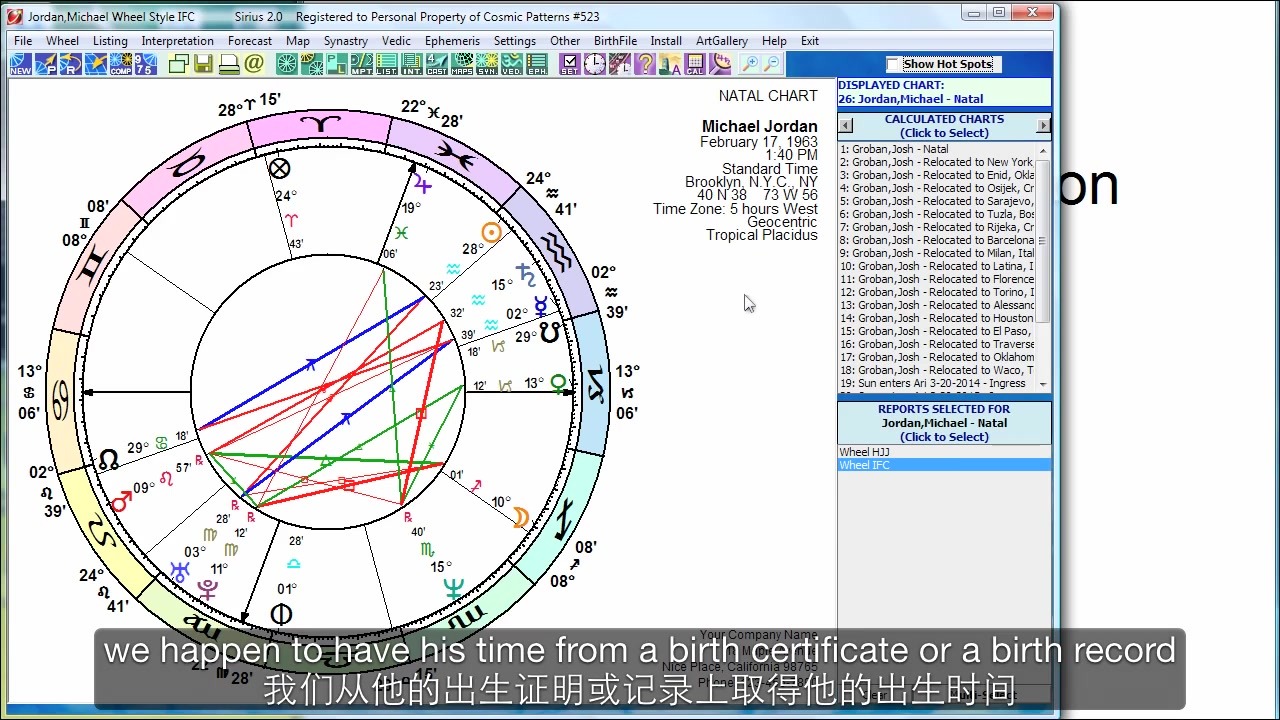This screenshot has width=1280, height=720.
Task: Click the SET settings checkmark icon
Action: [570, 64]
